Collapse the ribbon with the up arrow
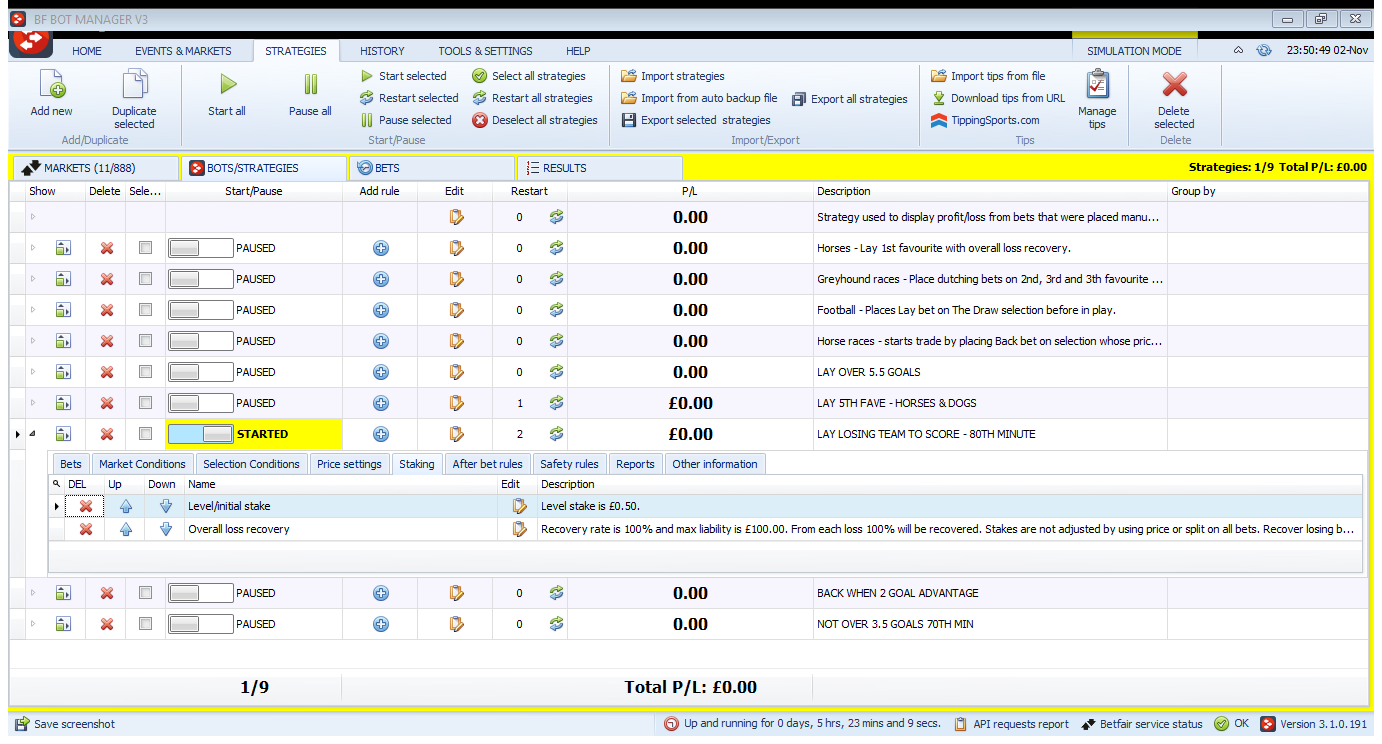This screenshot has width=1382, height=744. click(1238, 51)
